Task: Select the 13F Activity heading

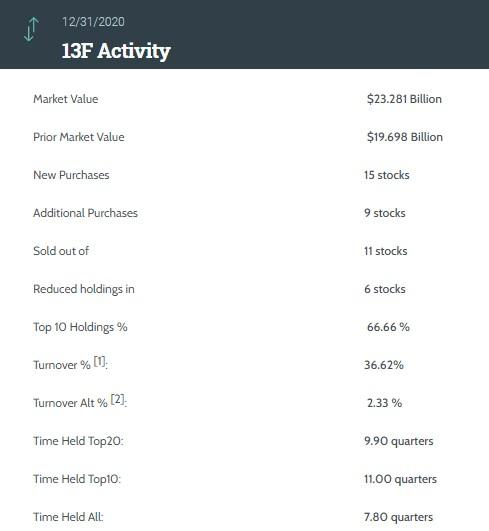Action: coord(116,51)
